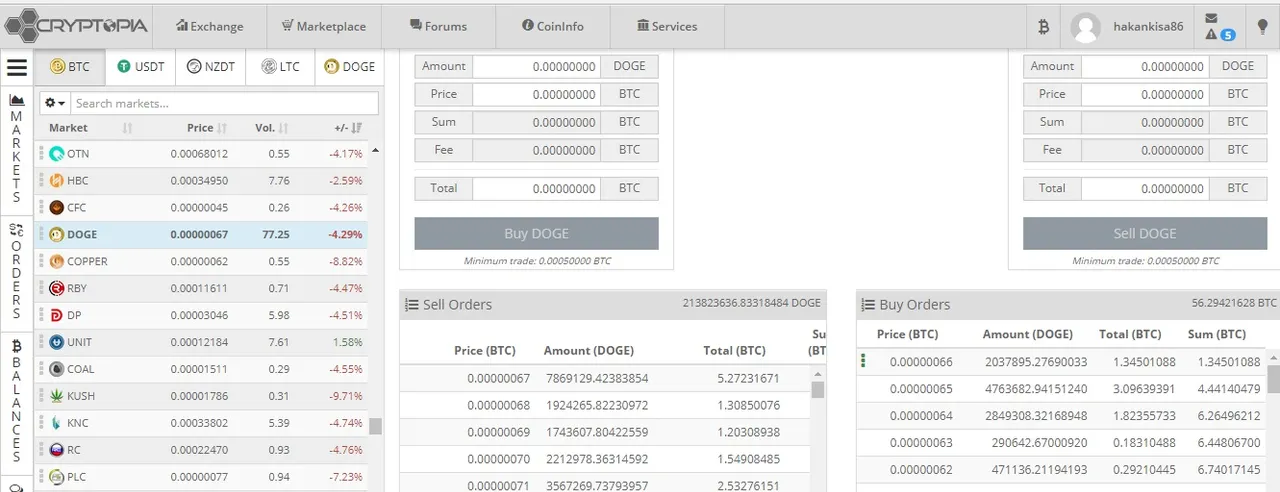Open the hakankisa86 account menu
The image size is (1280, 492).
click(1148, 27)
